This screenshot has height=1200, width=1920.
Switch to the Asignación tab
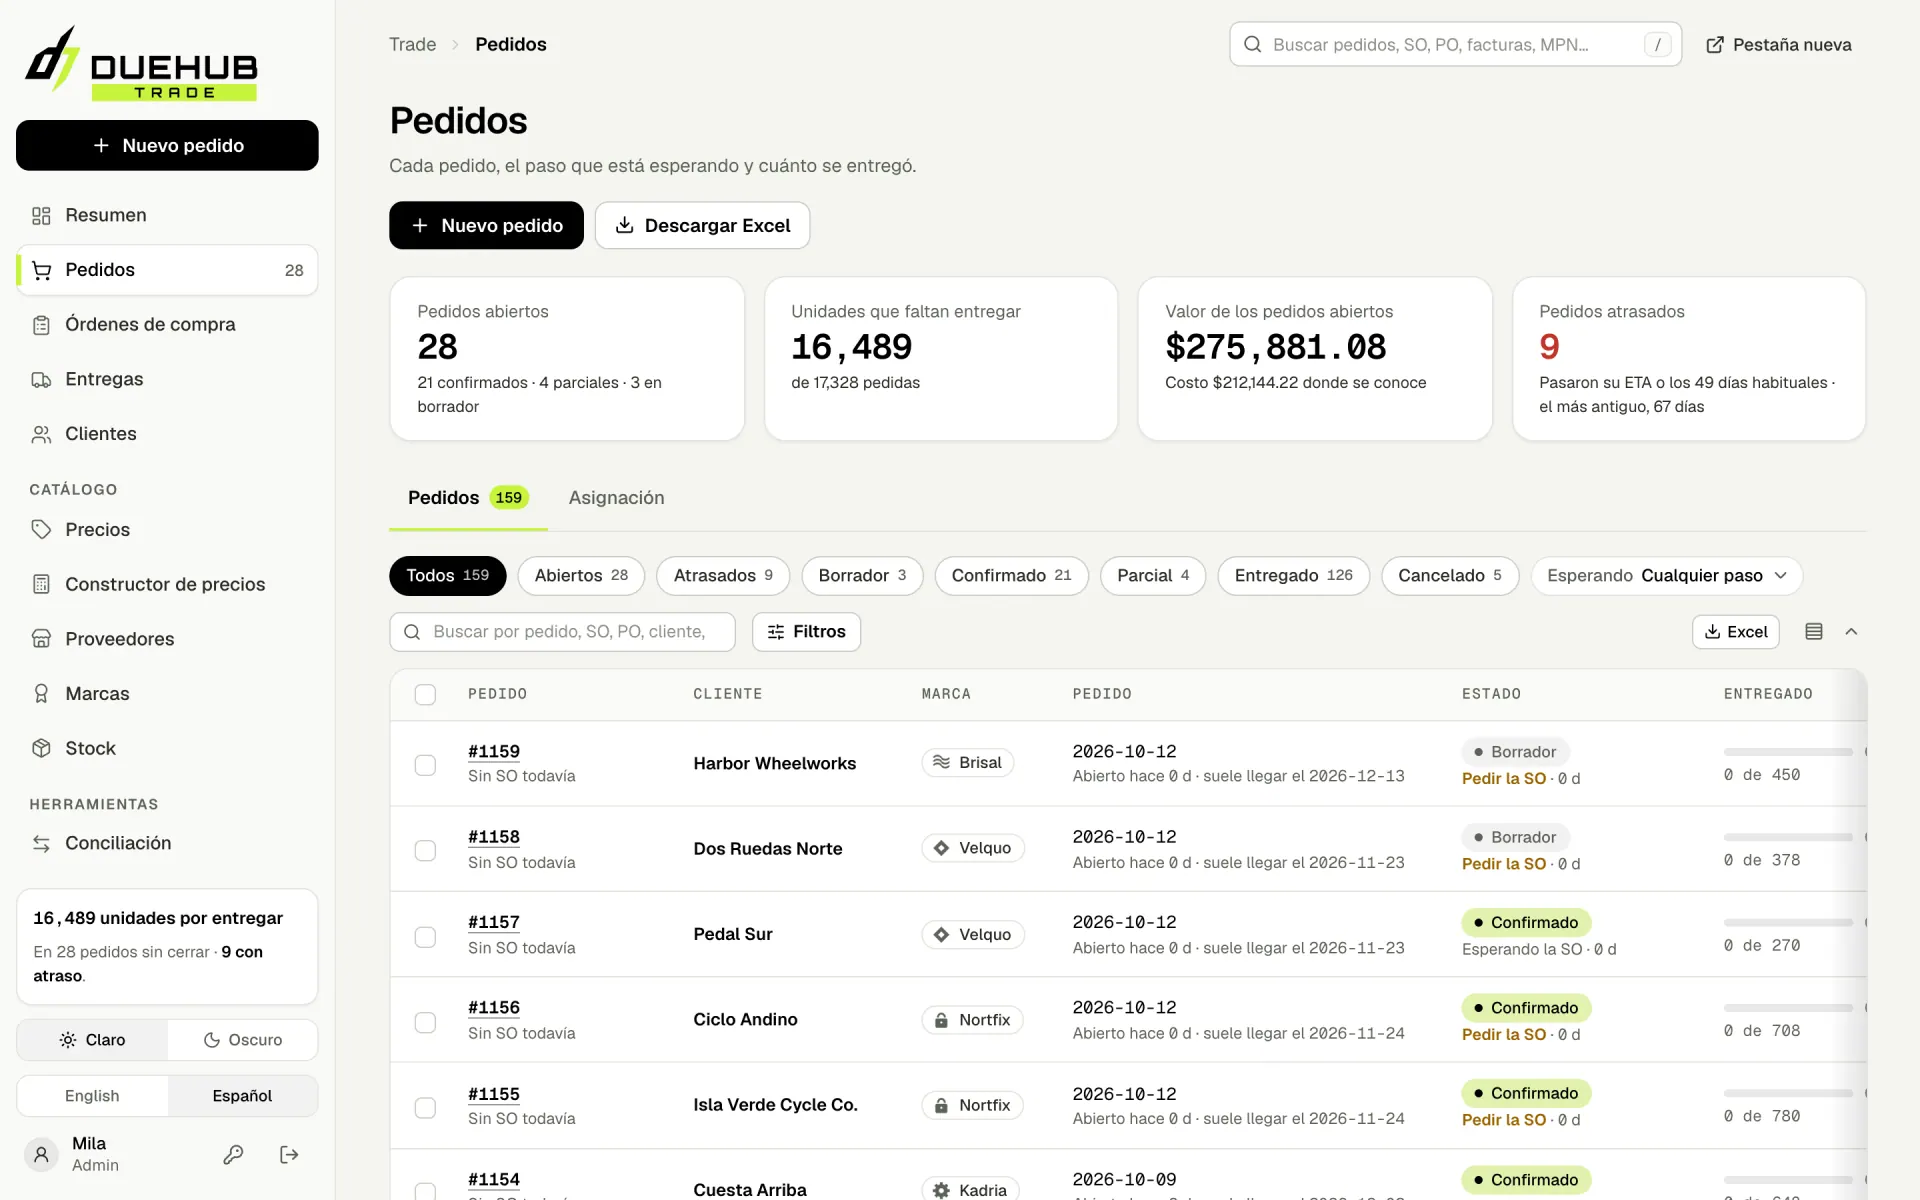pyautogui.click(x=616, y=498)
